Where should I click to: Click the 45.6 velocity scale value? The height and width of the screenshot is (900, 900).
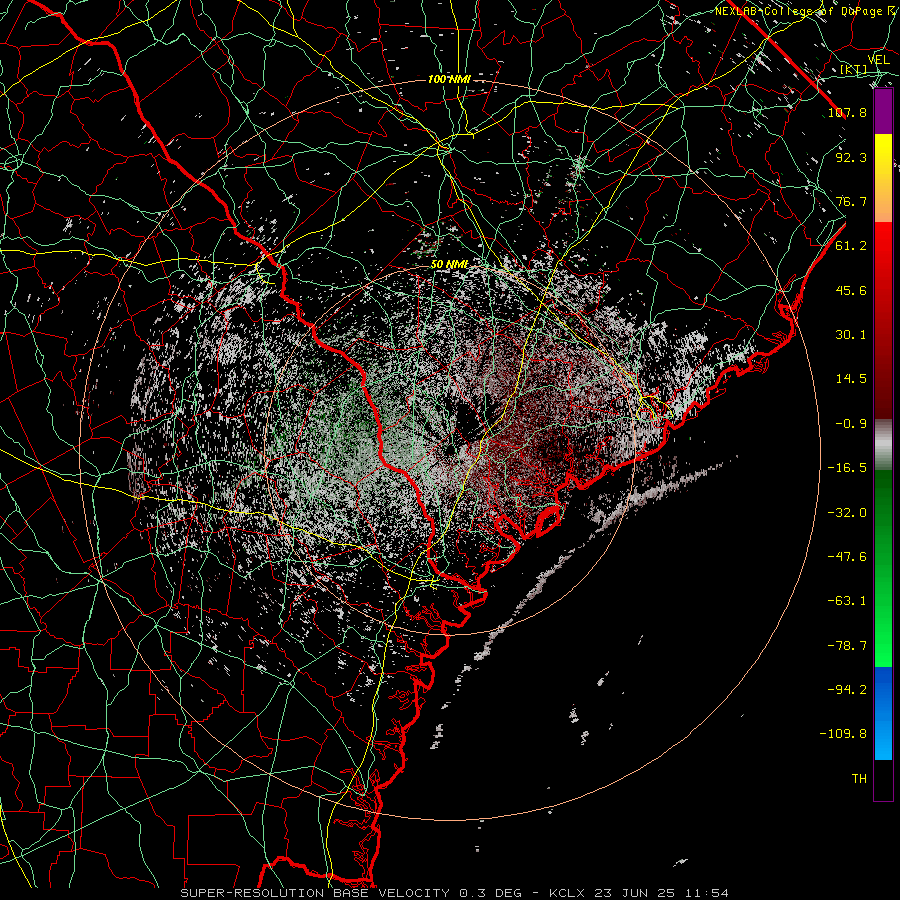(851, 290)
